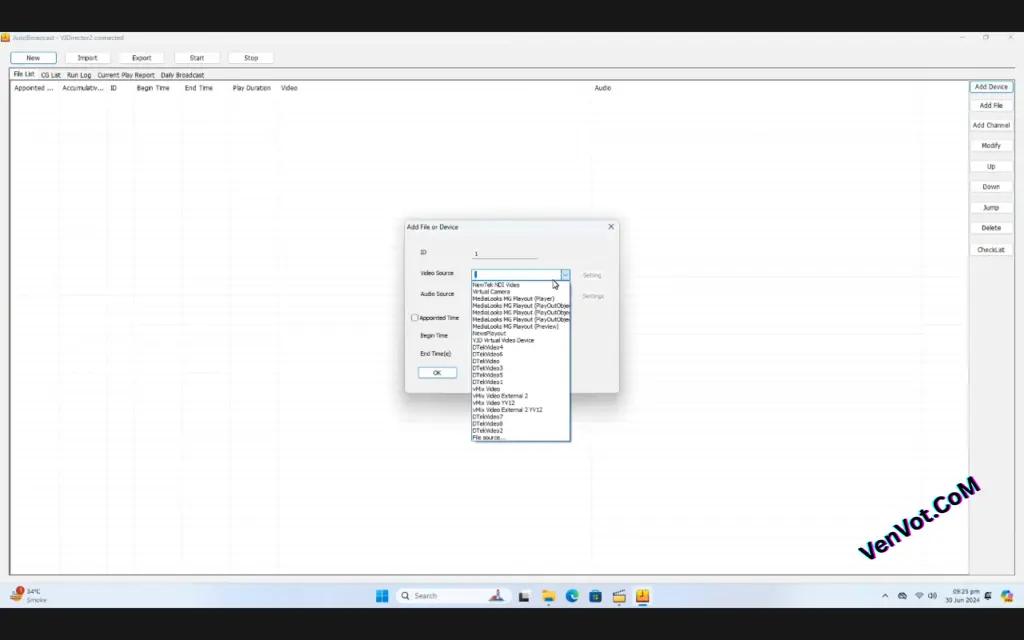Screen dimensions: 1024x640
Task: Open the Wi-Fi network tray icon
Action: (919, 596)
